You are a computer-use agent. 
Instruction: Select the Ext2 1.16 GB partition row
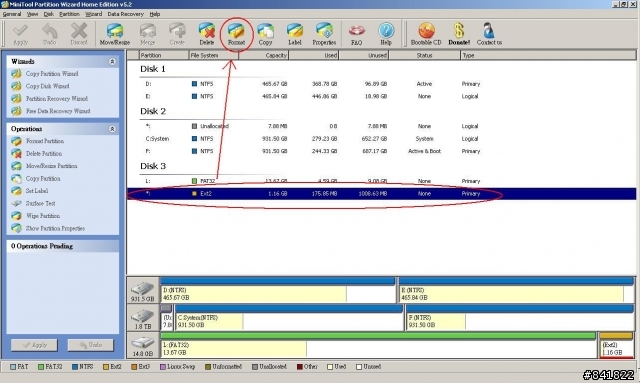coord(382,194)
